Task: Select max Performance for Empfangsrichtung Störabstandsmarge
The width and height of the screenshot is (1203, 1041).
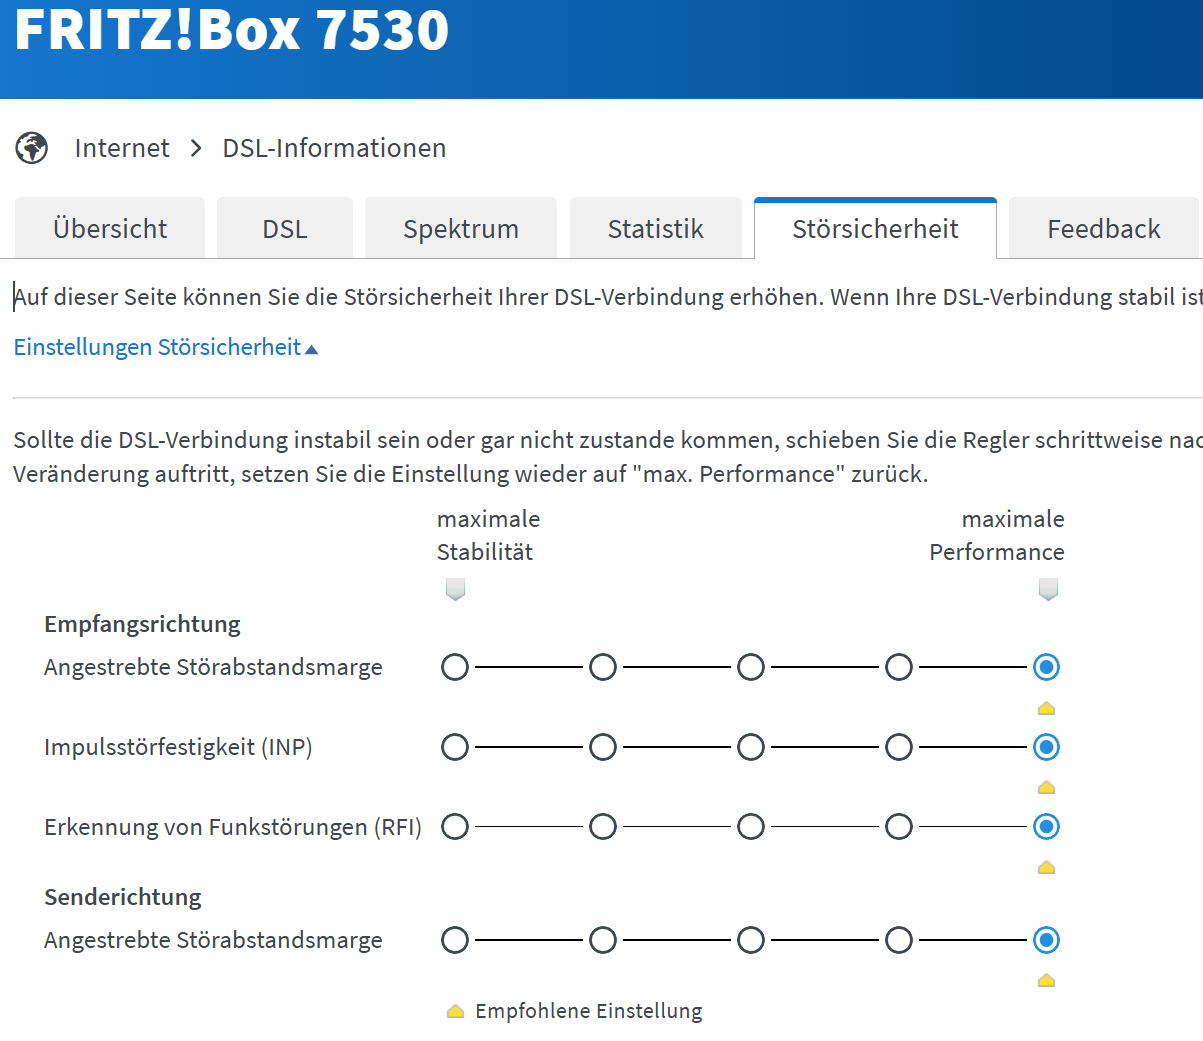Action: click(1047, 667)
